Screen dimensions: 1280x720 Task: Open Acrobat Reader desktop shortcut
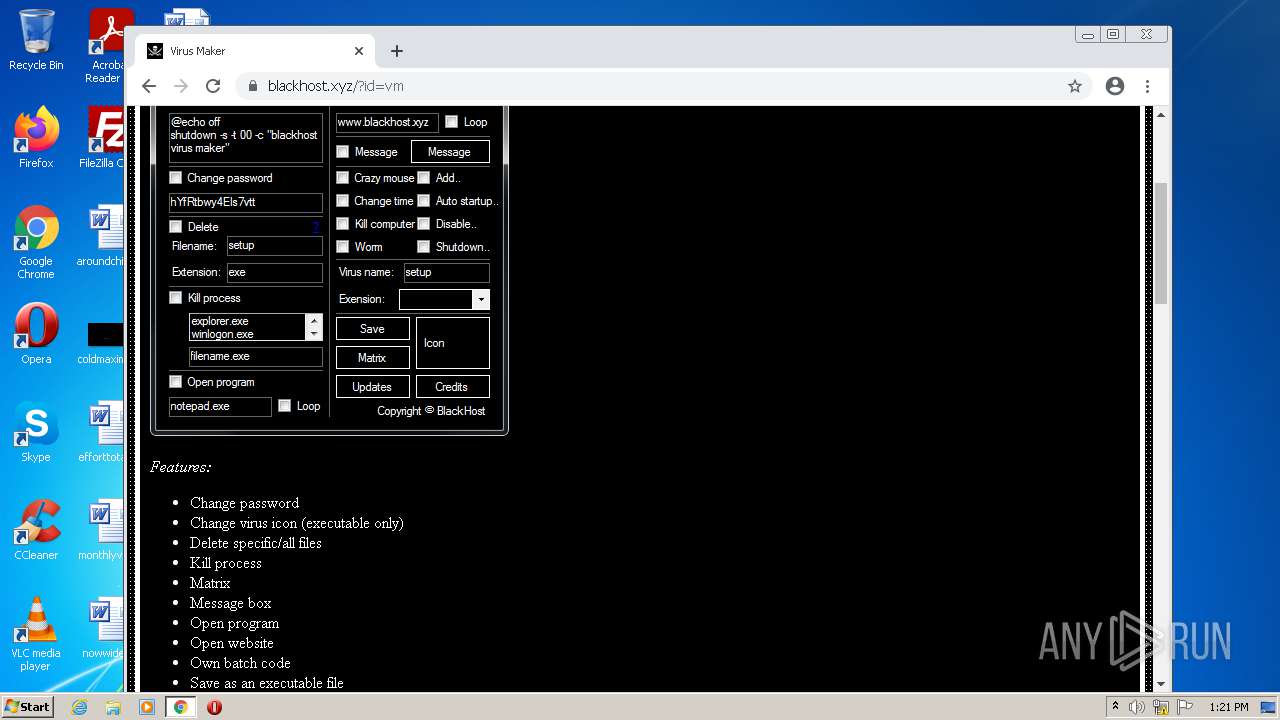[106, 46]
